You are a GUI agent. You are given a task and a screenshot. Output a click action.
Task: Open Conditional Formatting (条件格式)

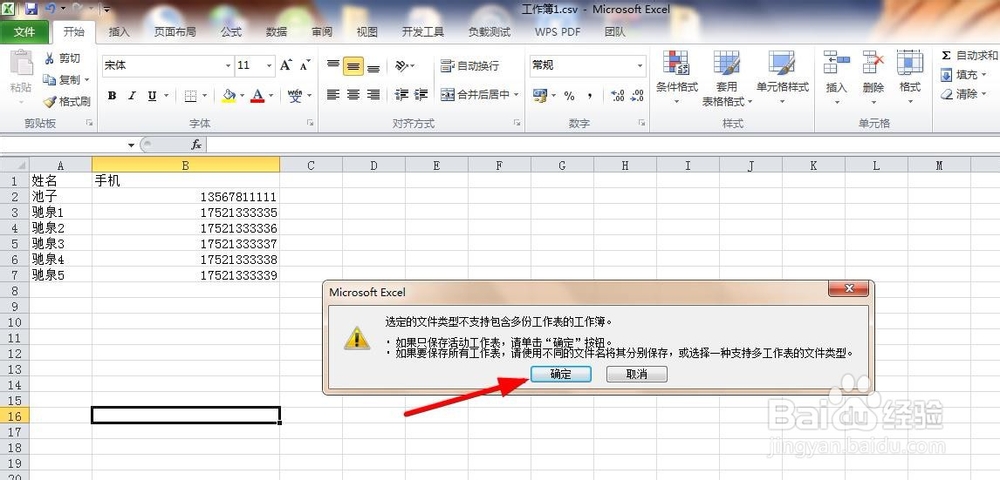pyautogui.click(x=677, y=78)
